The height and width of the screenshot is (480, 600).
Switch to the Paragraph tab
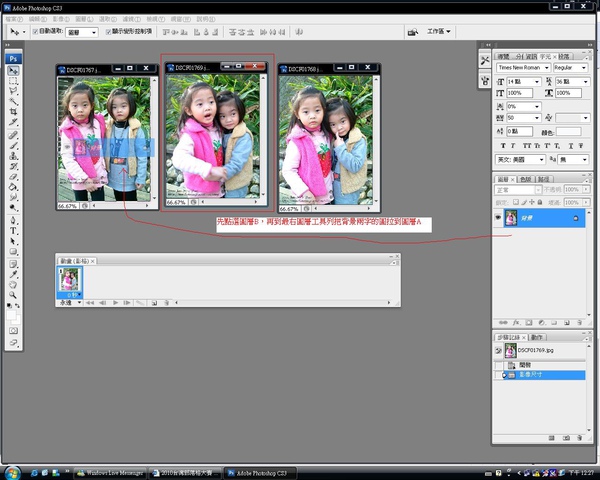[x=564, y=57]
